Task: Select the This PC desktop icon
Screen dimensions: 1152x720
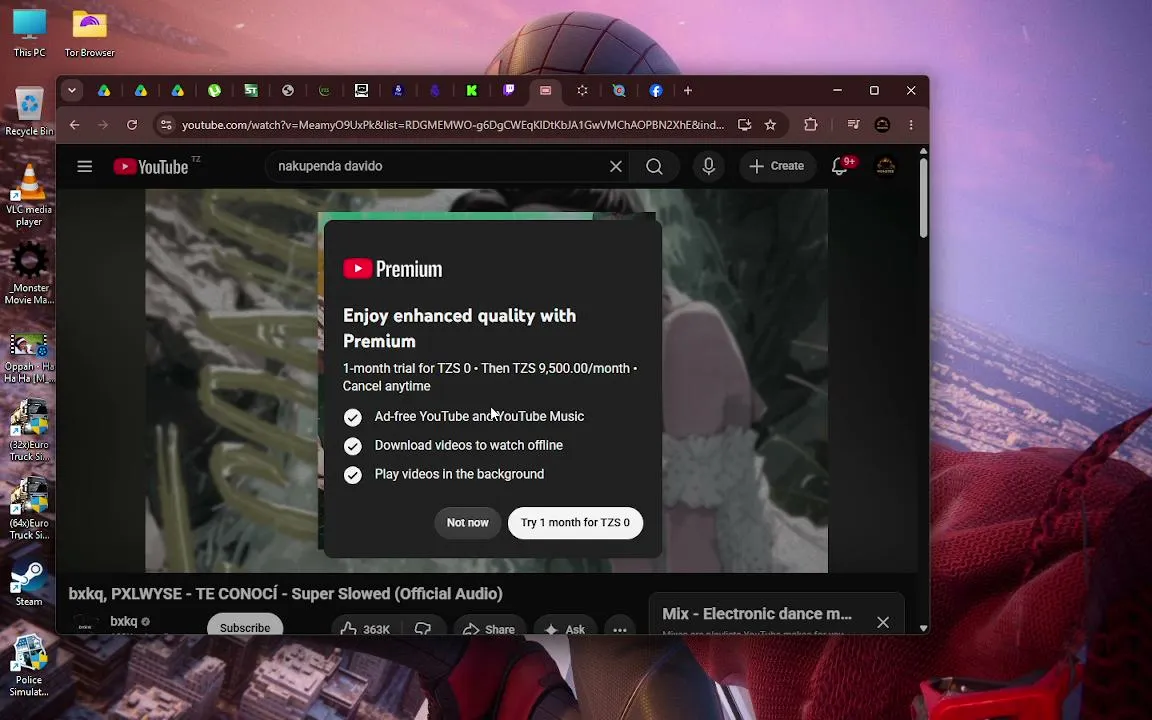Action: tap(29, 33)
